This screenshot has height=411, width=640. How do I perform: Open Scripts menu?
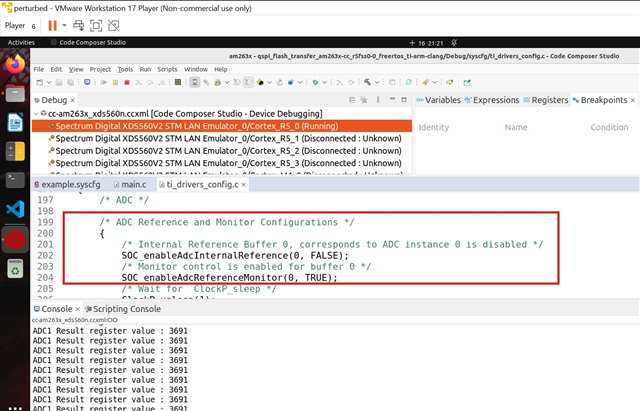tap(167, 69)
